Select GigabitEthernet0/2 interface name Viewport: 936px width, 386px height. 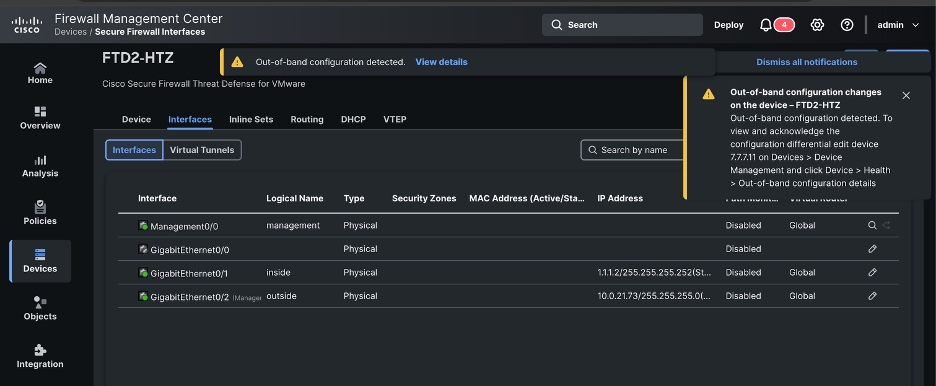190,297
